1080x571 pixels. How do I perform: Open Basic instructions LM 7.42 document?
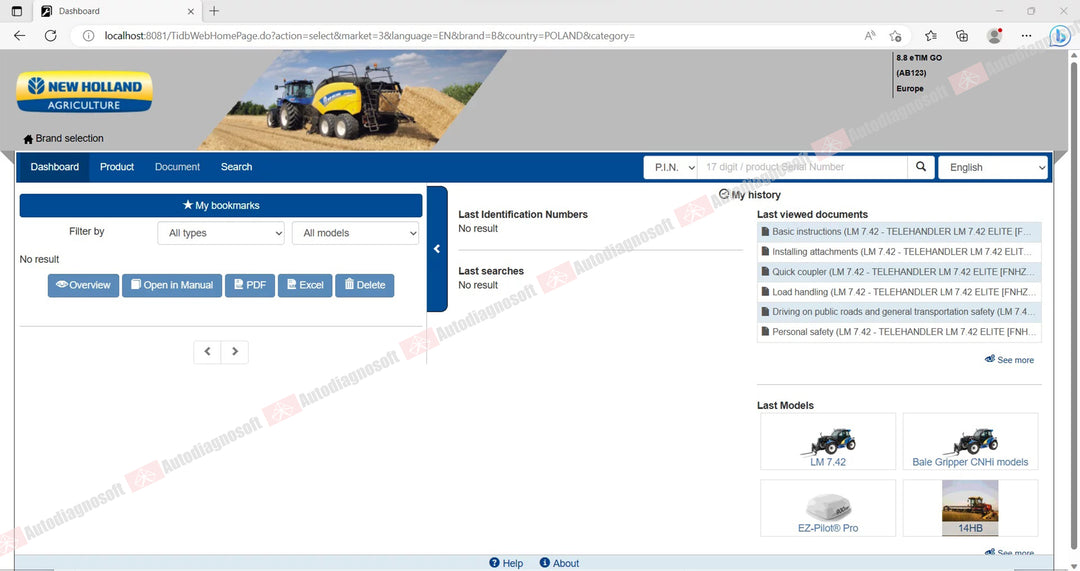[899, 232]
